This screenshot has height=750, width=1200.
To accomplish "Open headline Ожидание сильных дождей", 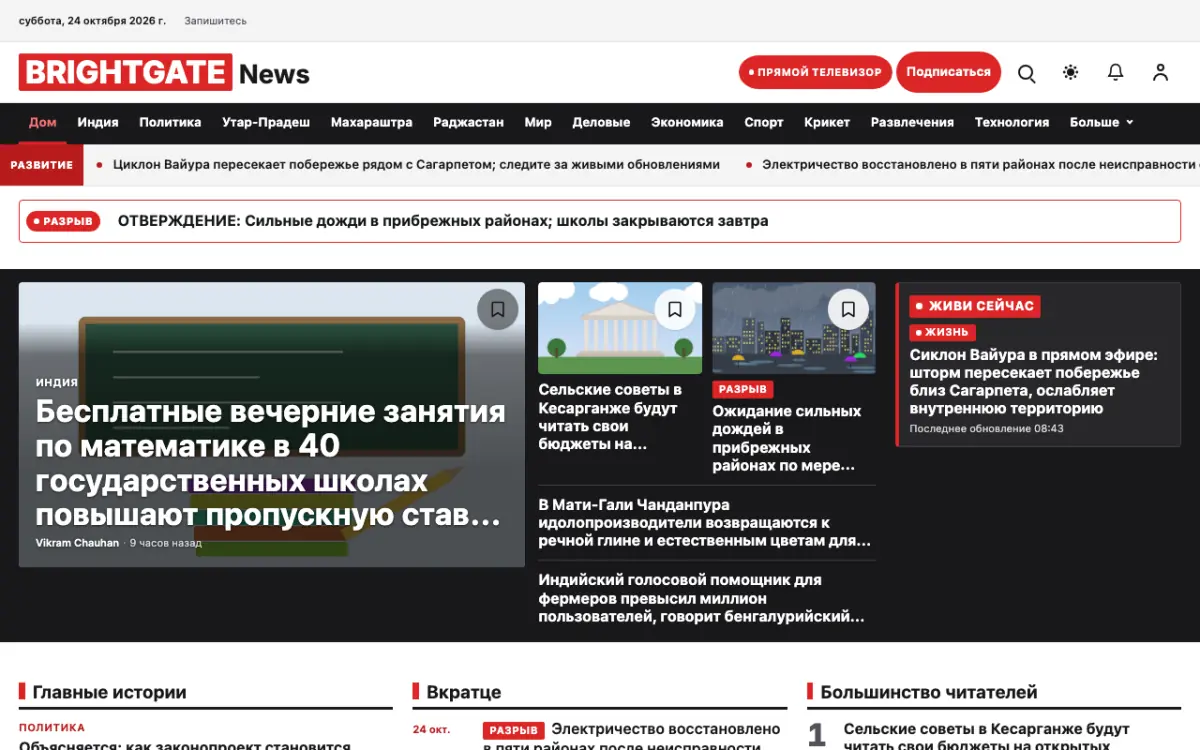I will point(787,438).
